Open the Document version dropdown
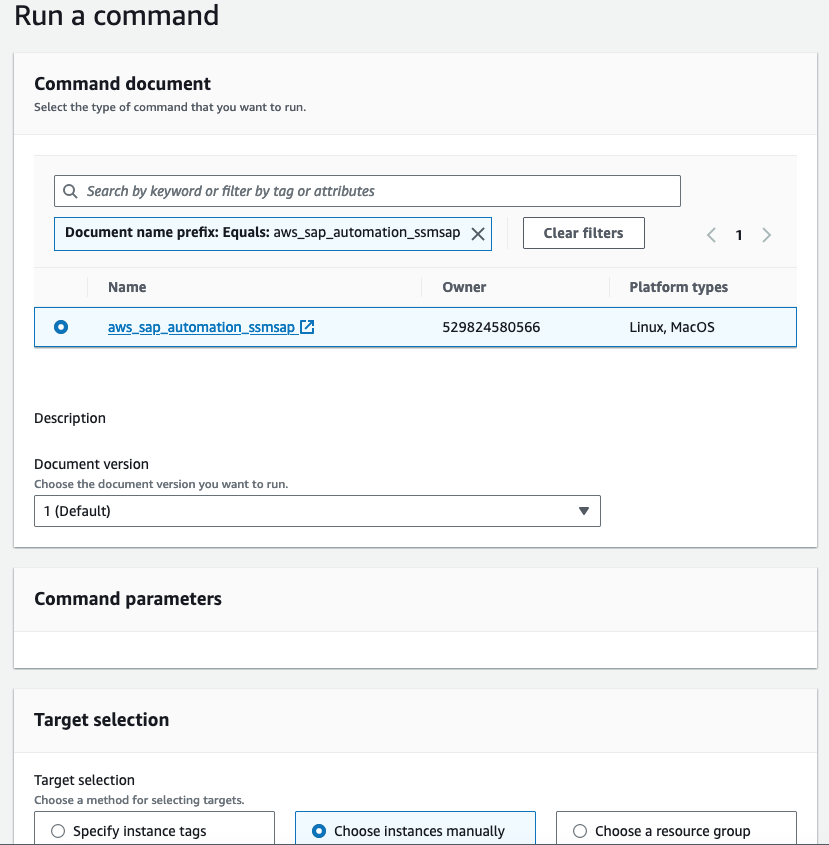 (317, 511)
